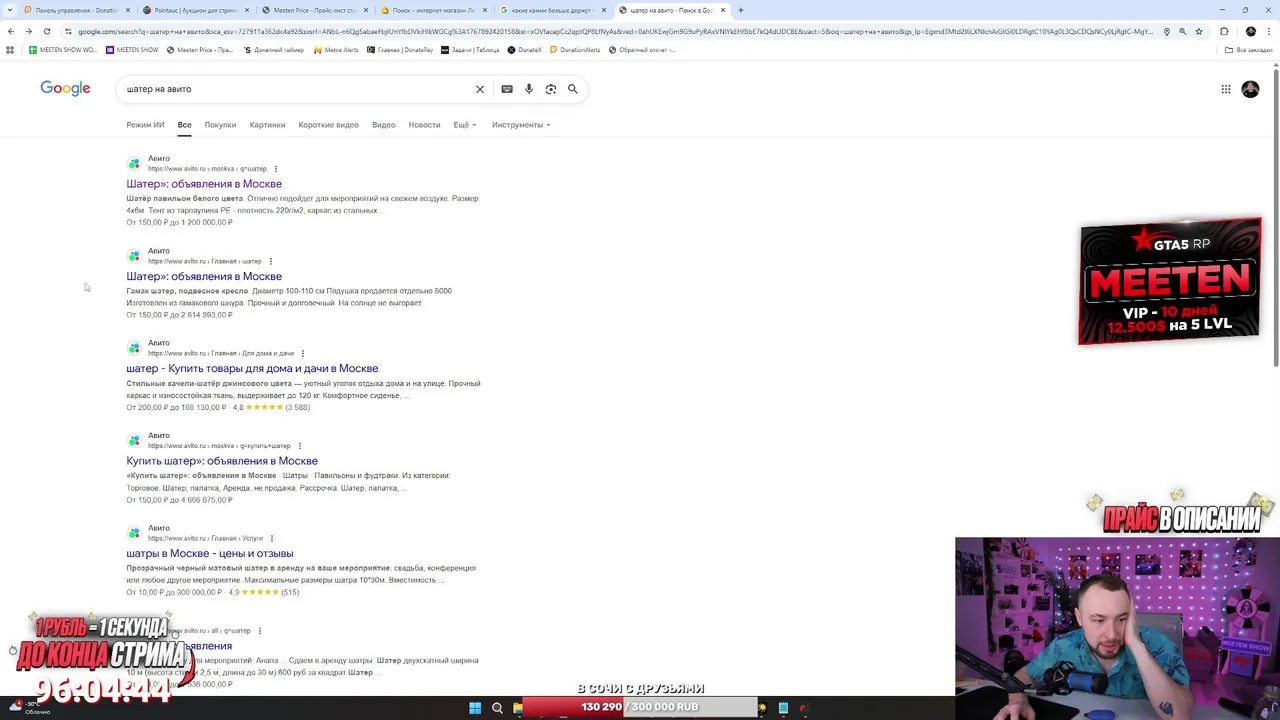
Task: Go to the Google logo homepage
Action: click(65, 89)
